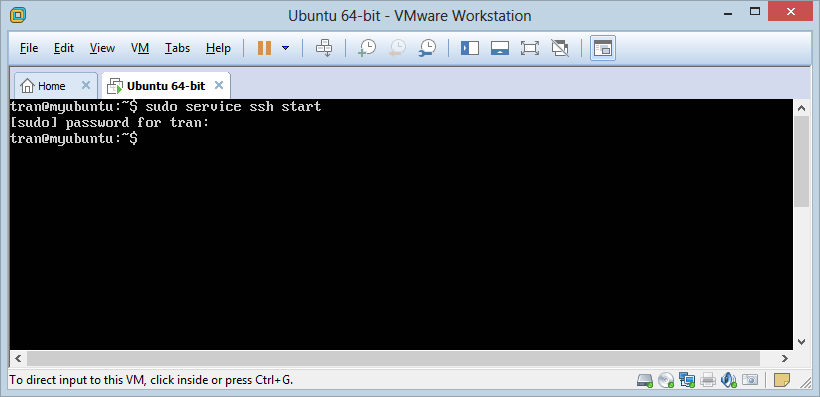The image size is (820, 397).
Task: Take a snapshot of this virtual machine
Action: click(x=367, y=48)
